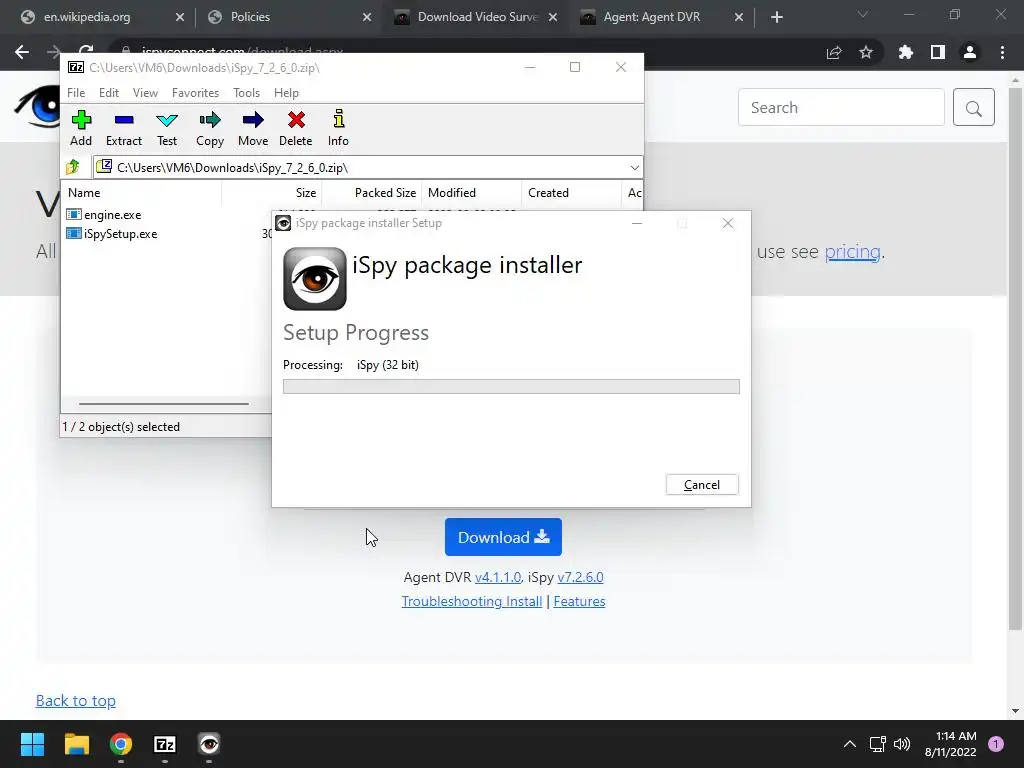Share this page from the address bar
The image size is (1024, 768).
834,52
